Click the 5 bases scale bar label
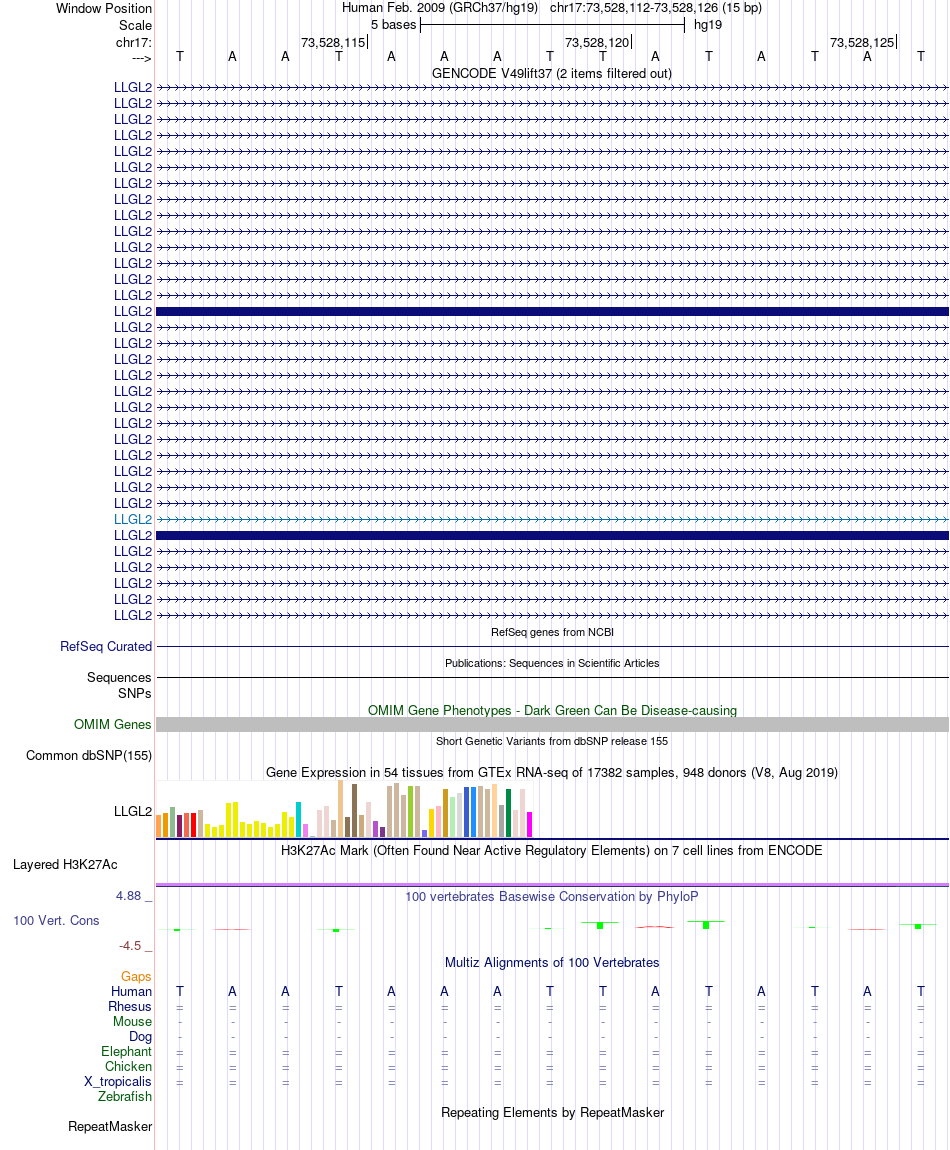This screenshot has width=950, height=1150. coord(393,24)
